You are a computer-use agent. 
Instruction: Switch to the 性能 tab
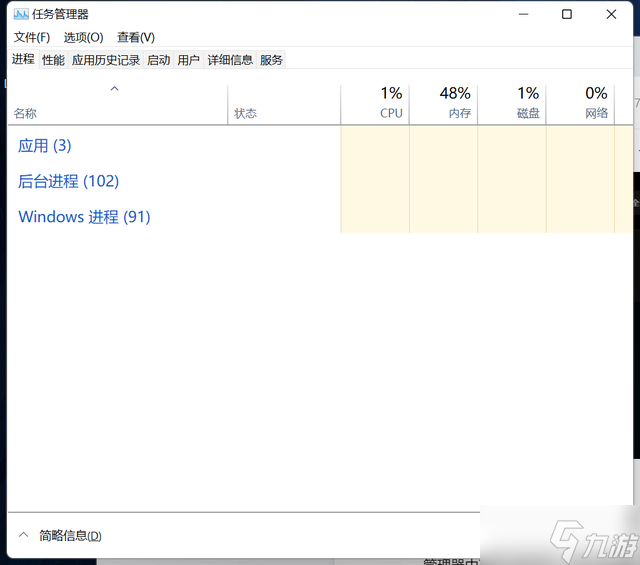pyautogui.click(x=53, y=60)
